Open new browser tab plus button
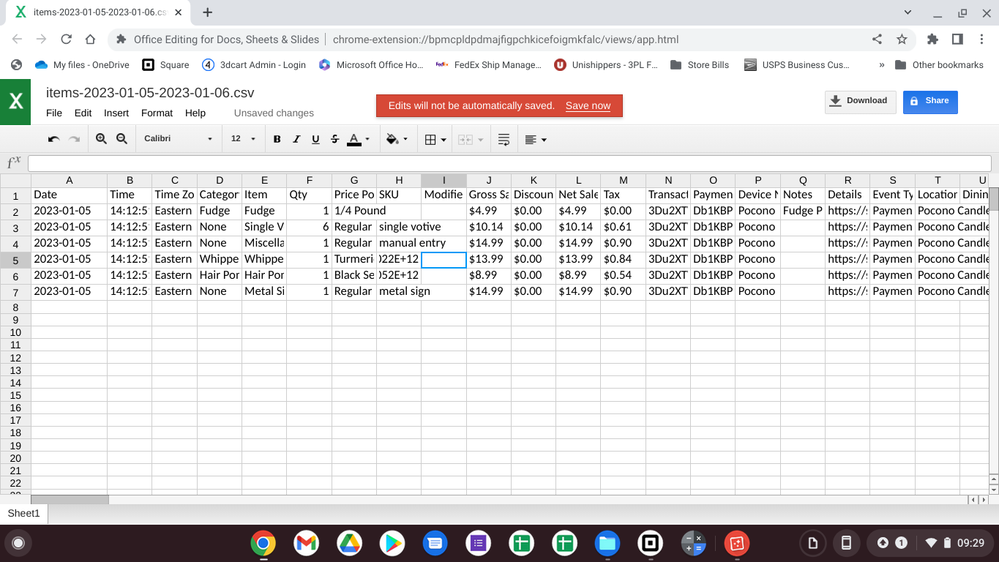This screenshot has height=562, width=999. coord(208,12)
